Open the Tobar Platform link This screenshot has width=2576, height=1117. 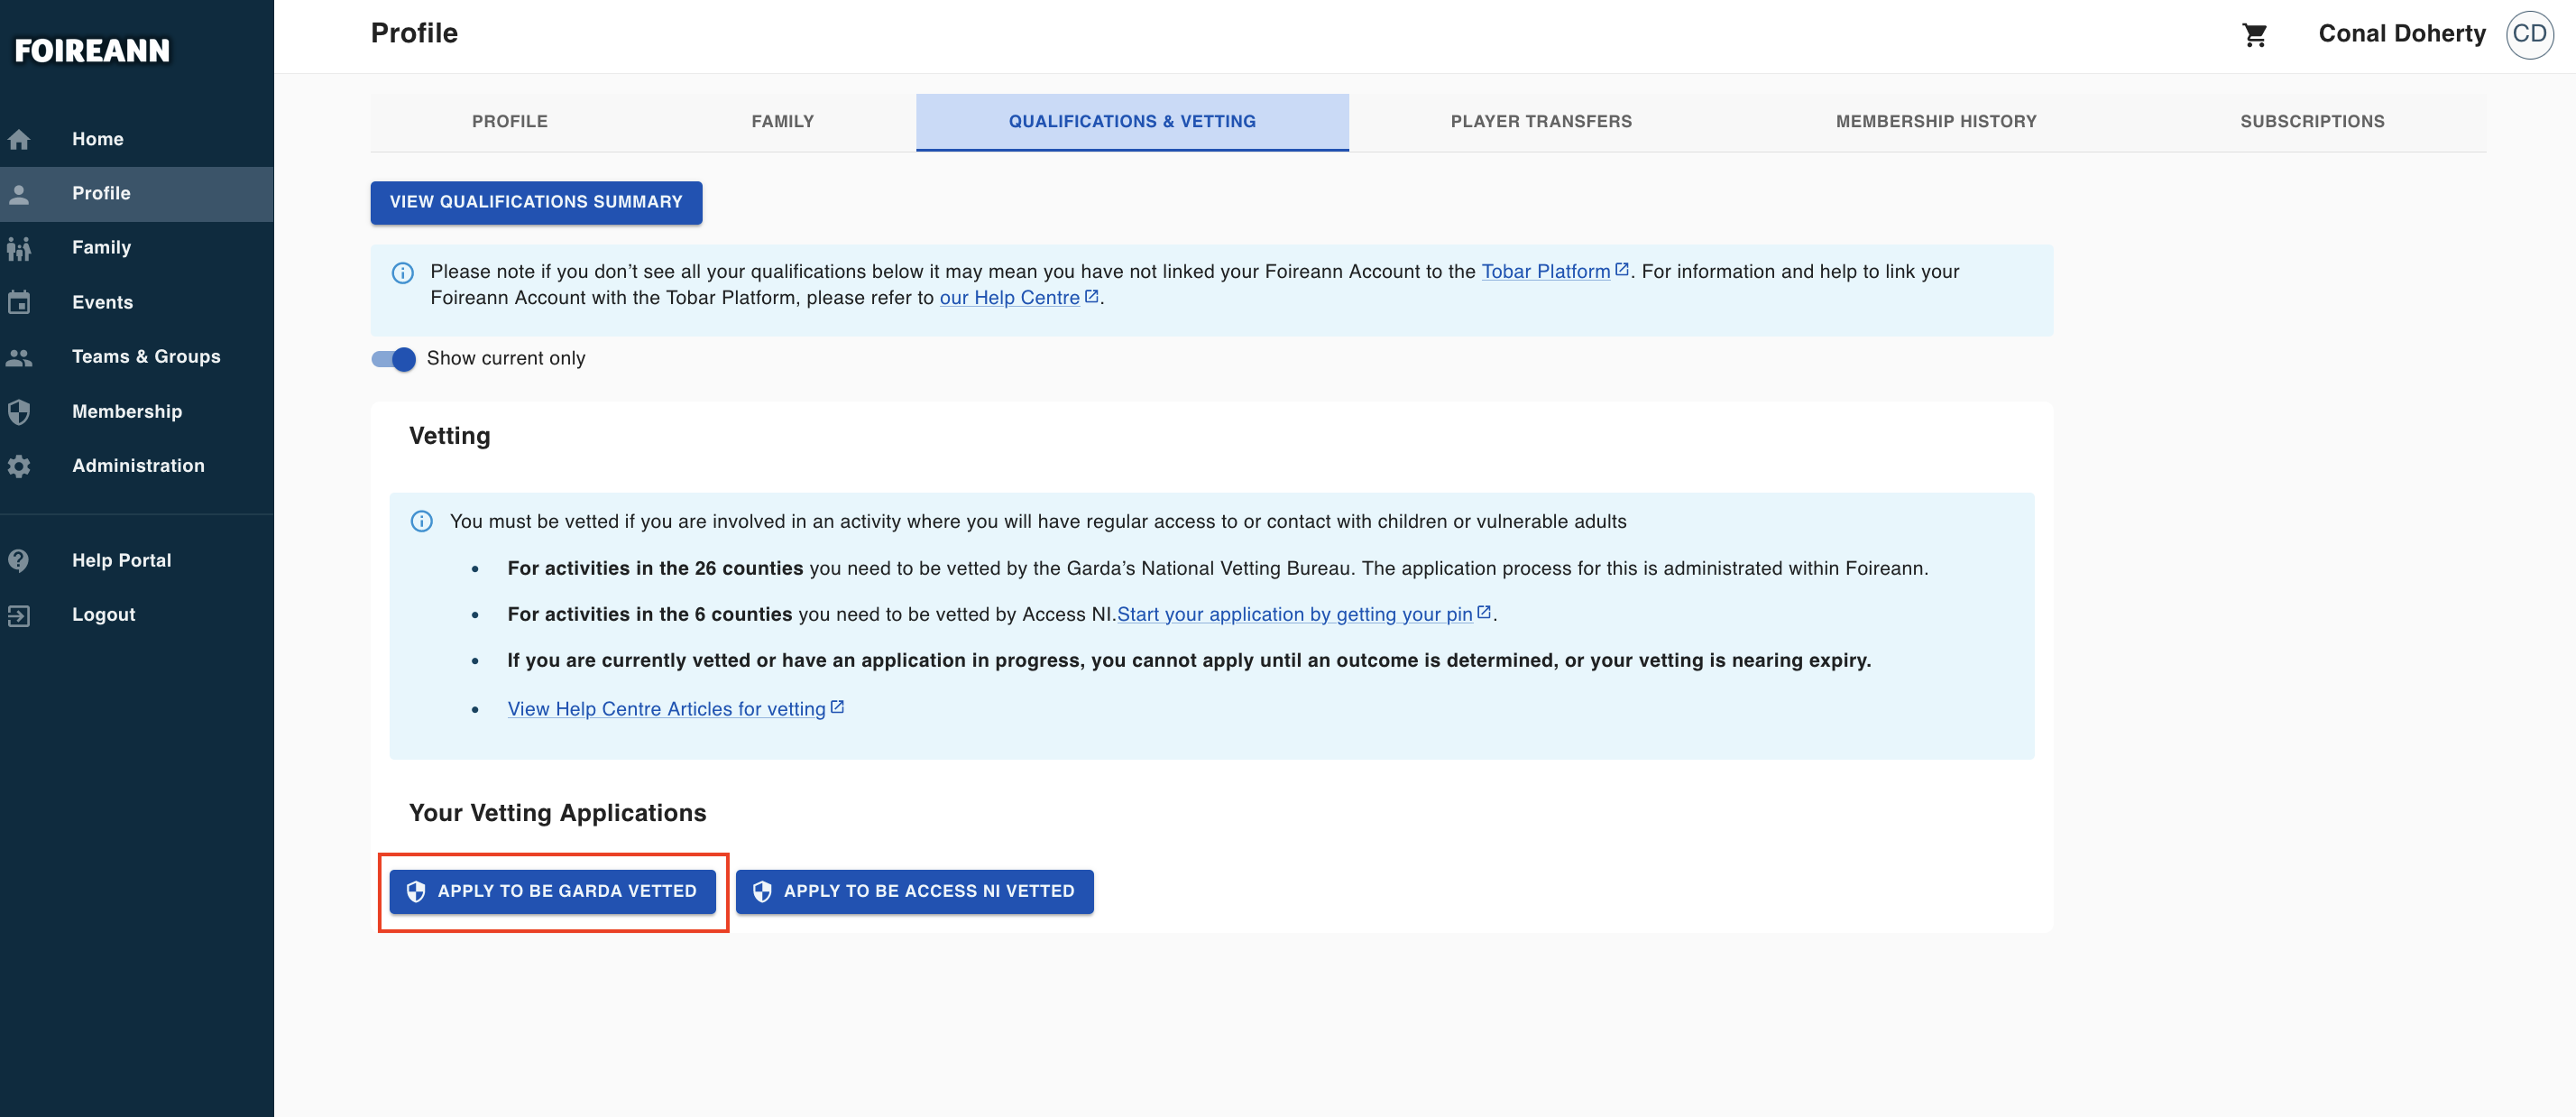tap(1545, 272)
